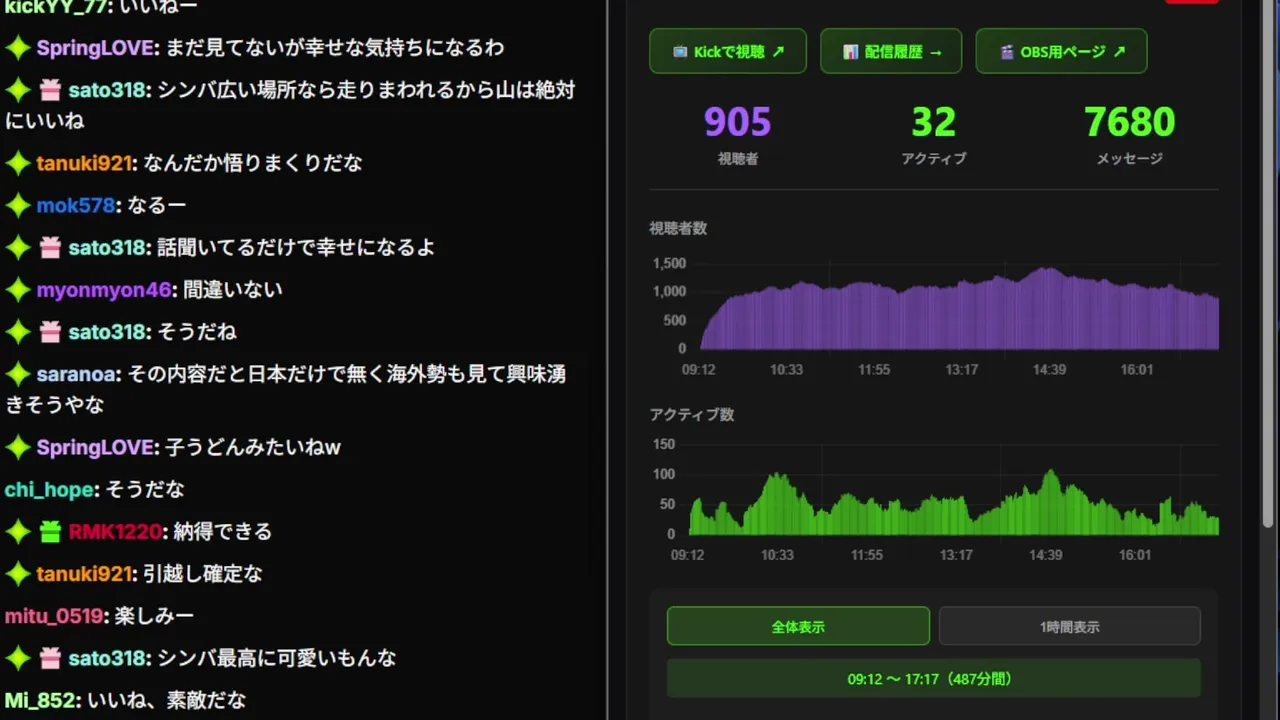Click pink gift badge on sato318's シンバ広い場所 message
Screen dimensions: 1280x720
coord(50,90)
